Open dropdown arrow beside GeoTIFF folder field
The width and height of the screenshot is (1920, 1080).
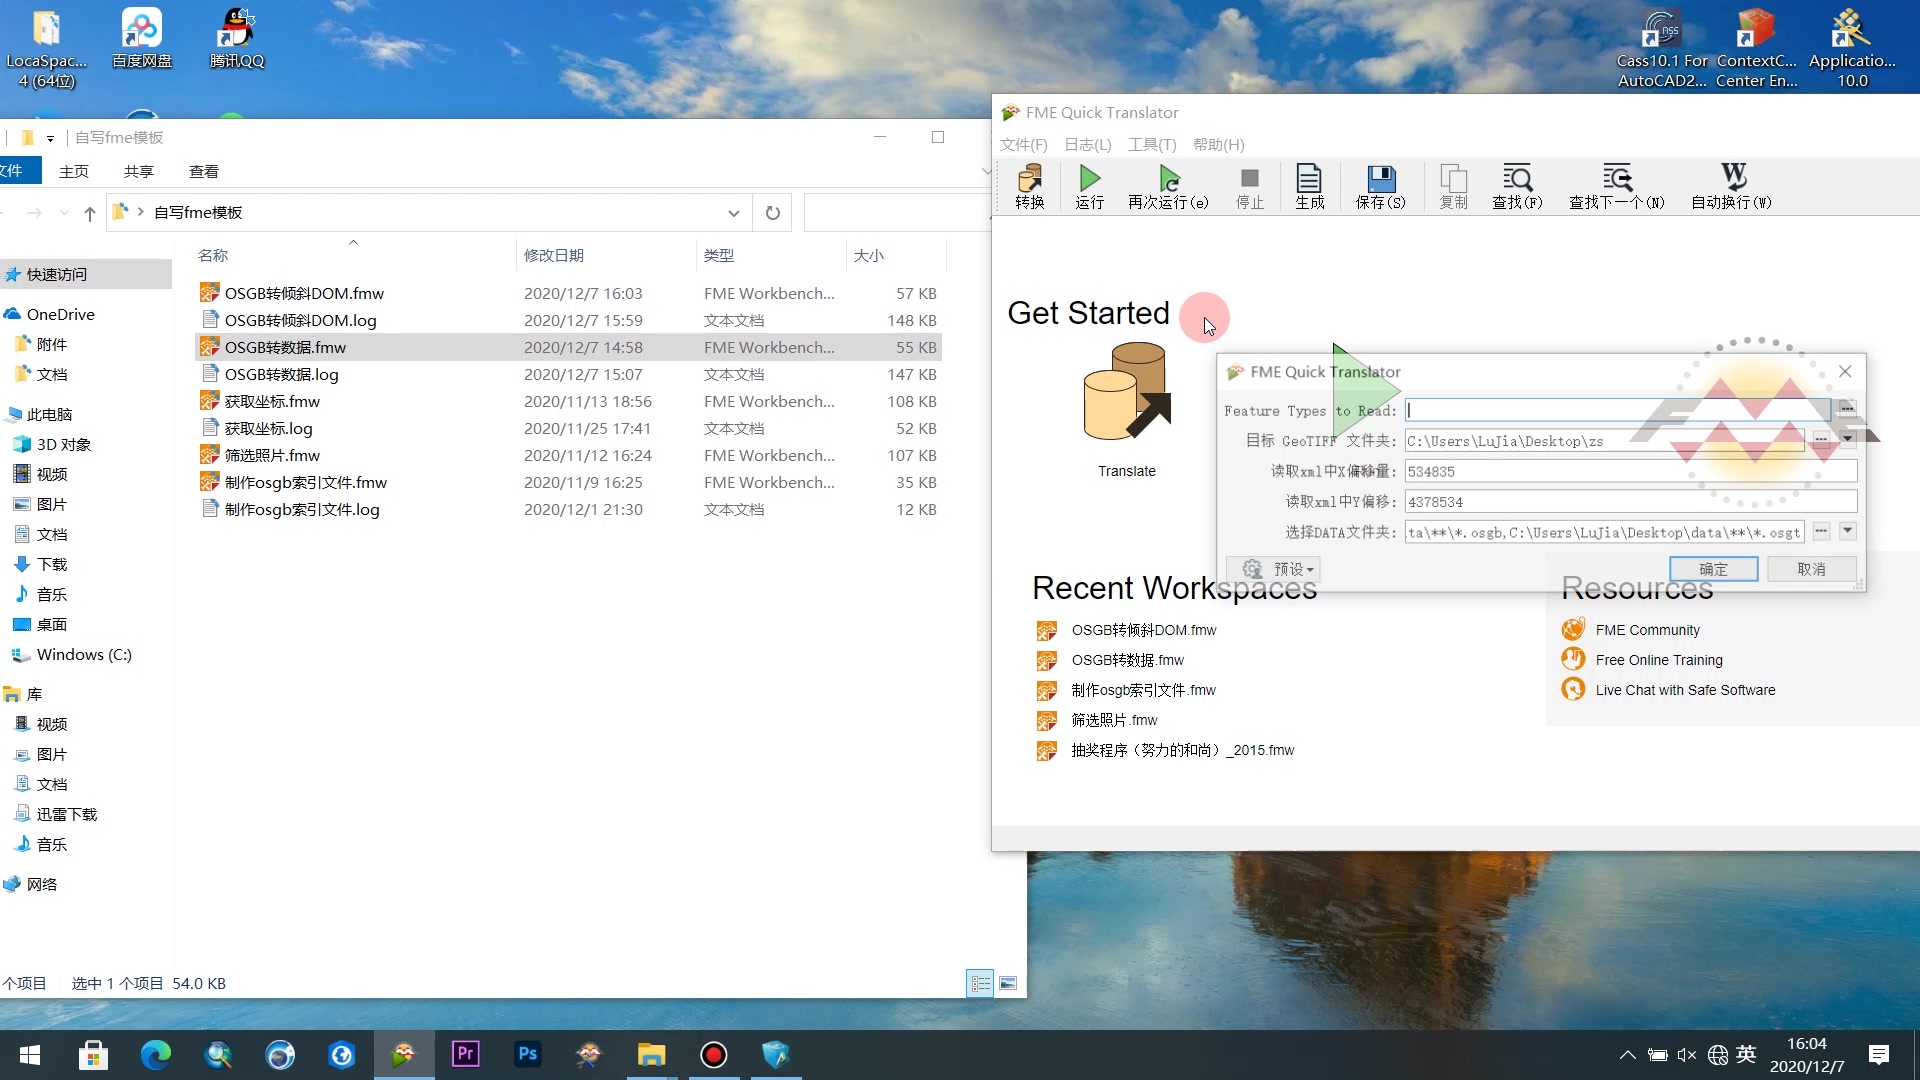[x=1848, y=439]
